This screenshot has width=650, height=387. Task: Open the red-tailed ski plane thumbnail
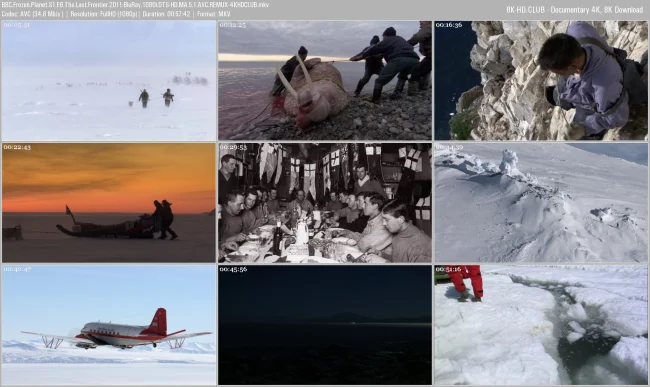coord(109,325)
